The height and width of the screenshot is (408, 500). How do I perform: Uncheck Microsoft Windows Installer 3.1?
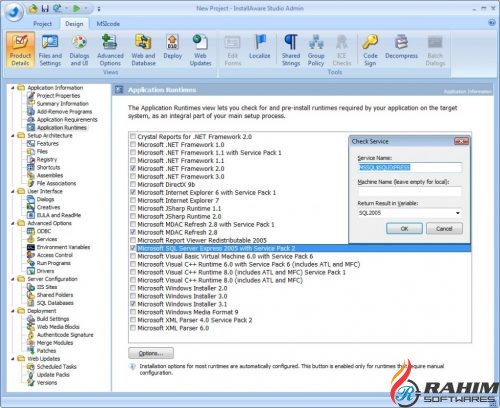[133, 304]
